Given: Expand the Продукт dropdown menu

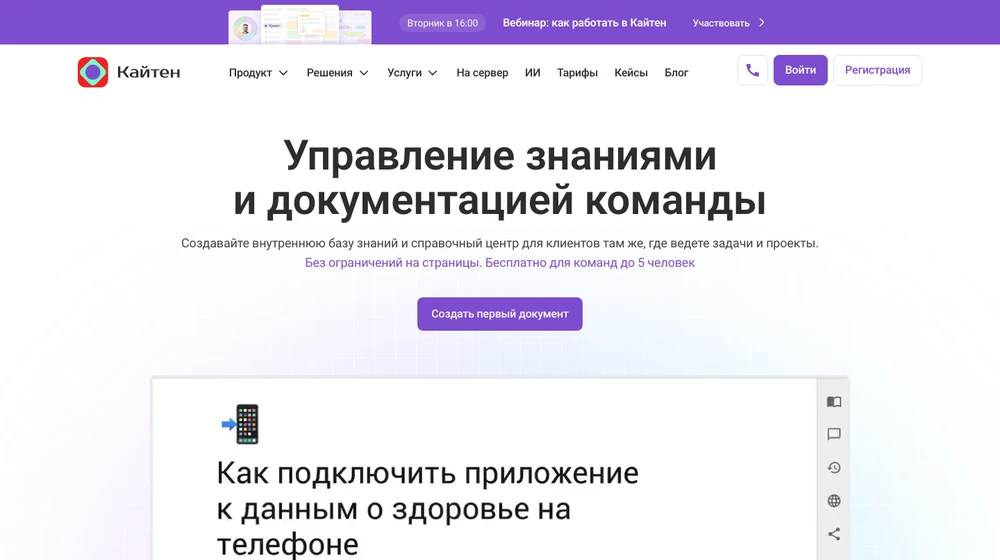Looking at the screenshot, I should pos(258,73).
